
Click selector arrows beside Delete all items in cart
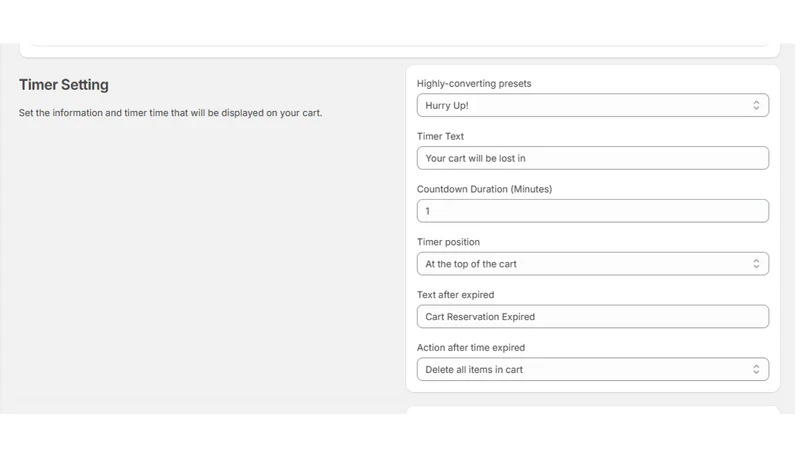[756, 369]
